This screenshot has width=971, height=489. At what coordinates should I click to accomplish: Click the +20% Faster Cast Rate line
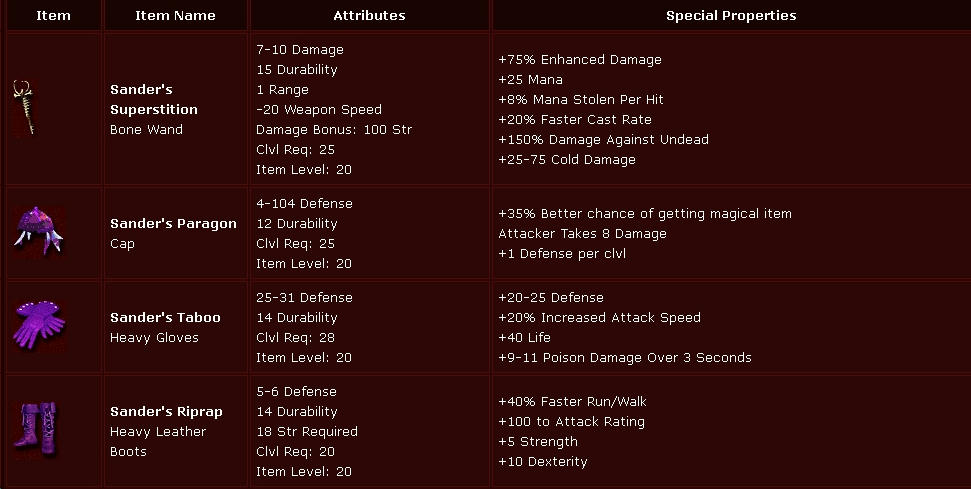(x=575, y=119)
